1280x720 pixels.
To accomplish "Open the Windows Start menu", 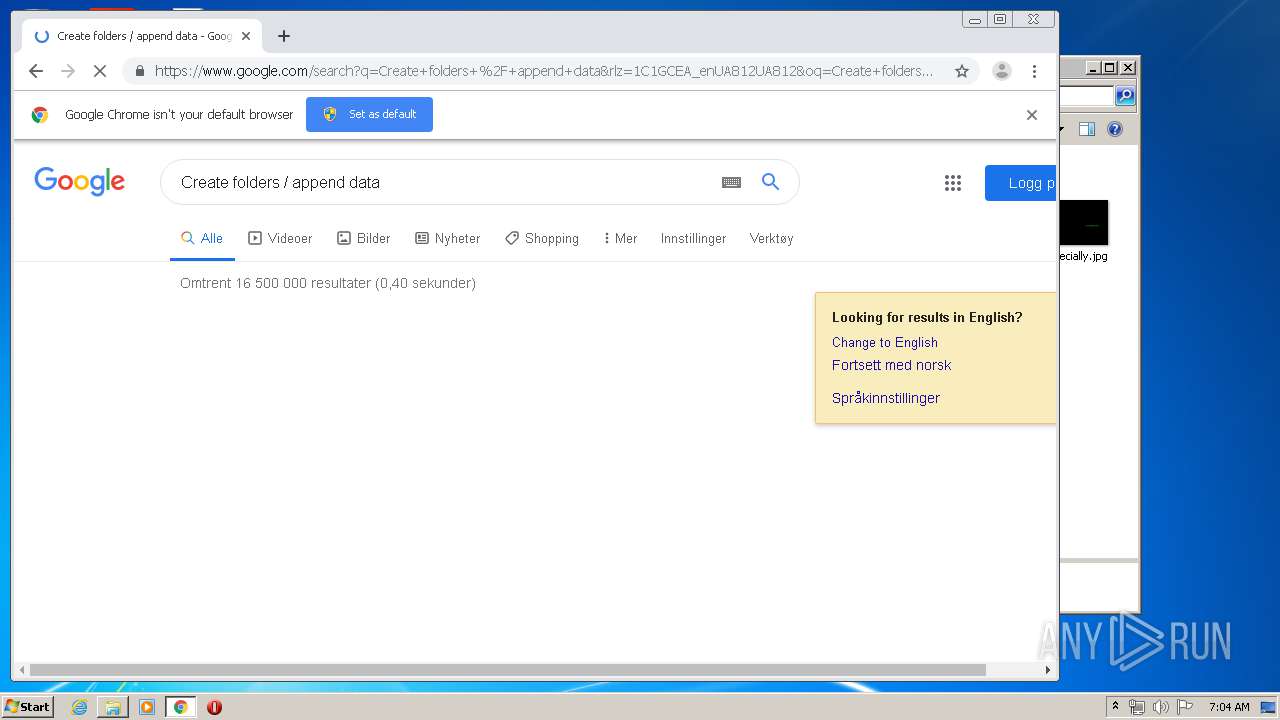I will (28, 707).
